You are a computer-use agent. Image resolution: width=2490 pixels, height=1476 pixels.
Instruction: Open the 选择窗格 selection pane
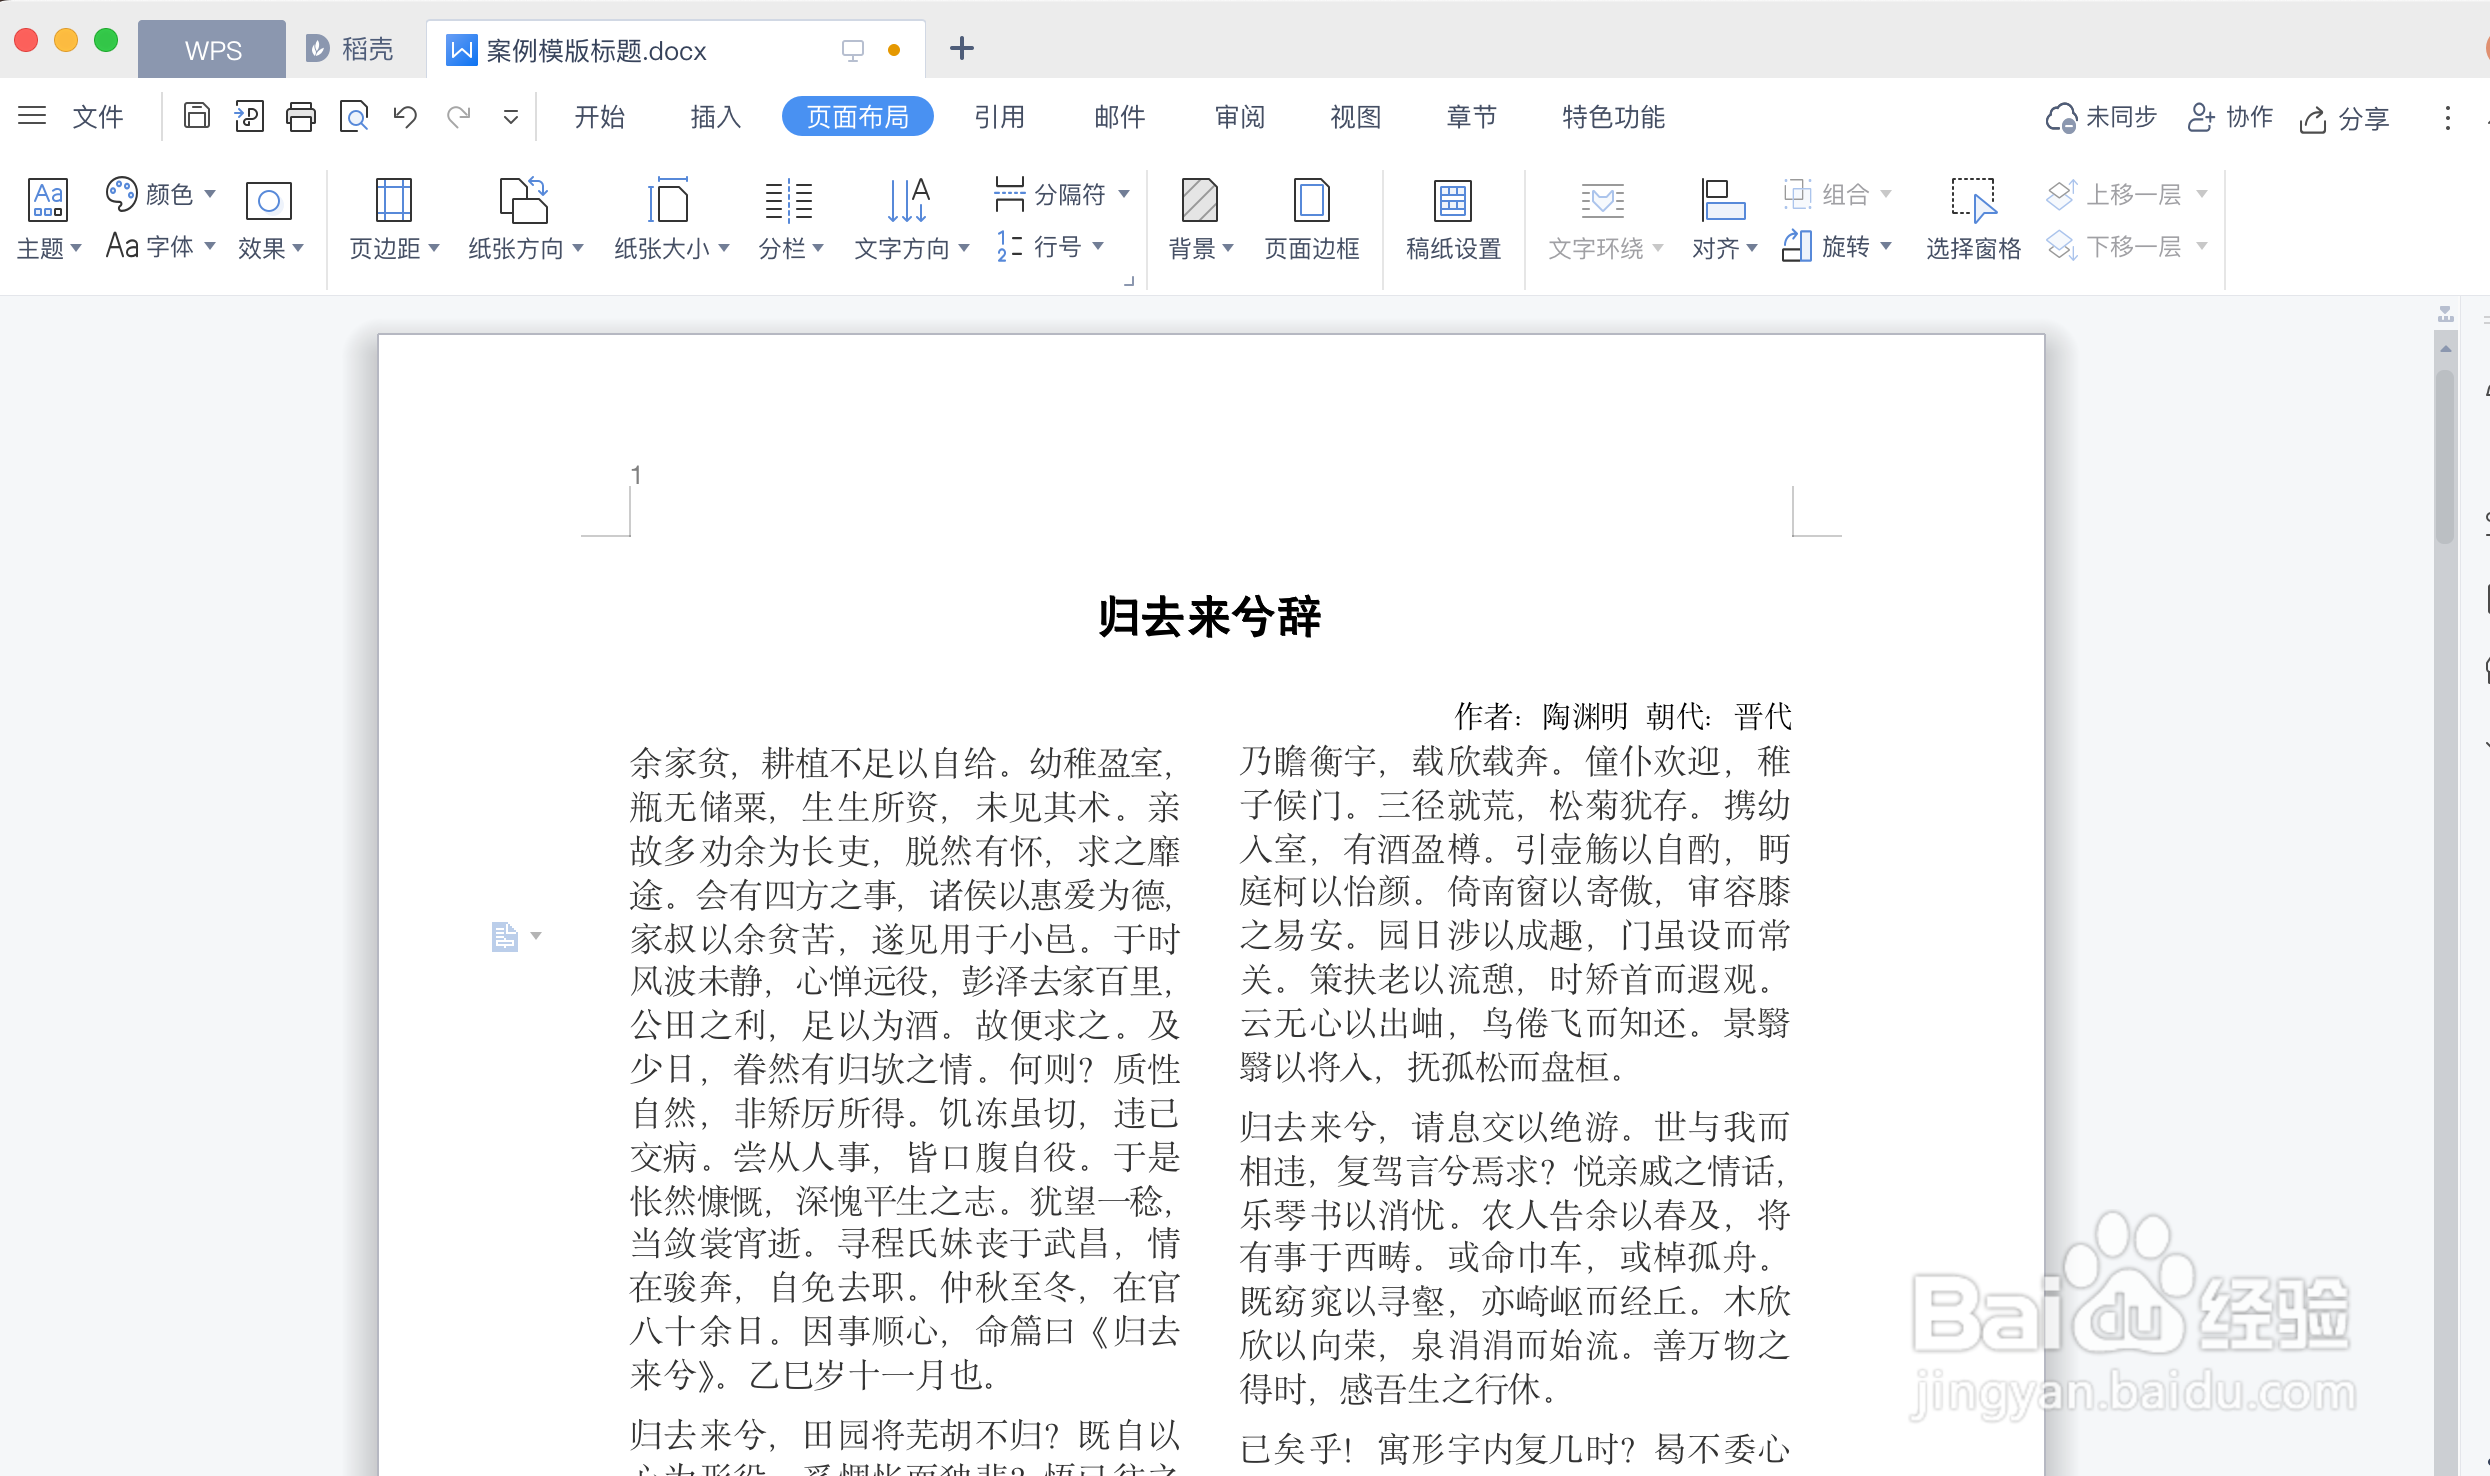tap(1973, 218)
